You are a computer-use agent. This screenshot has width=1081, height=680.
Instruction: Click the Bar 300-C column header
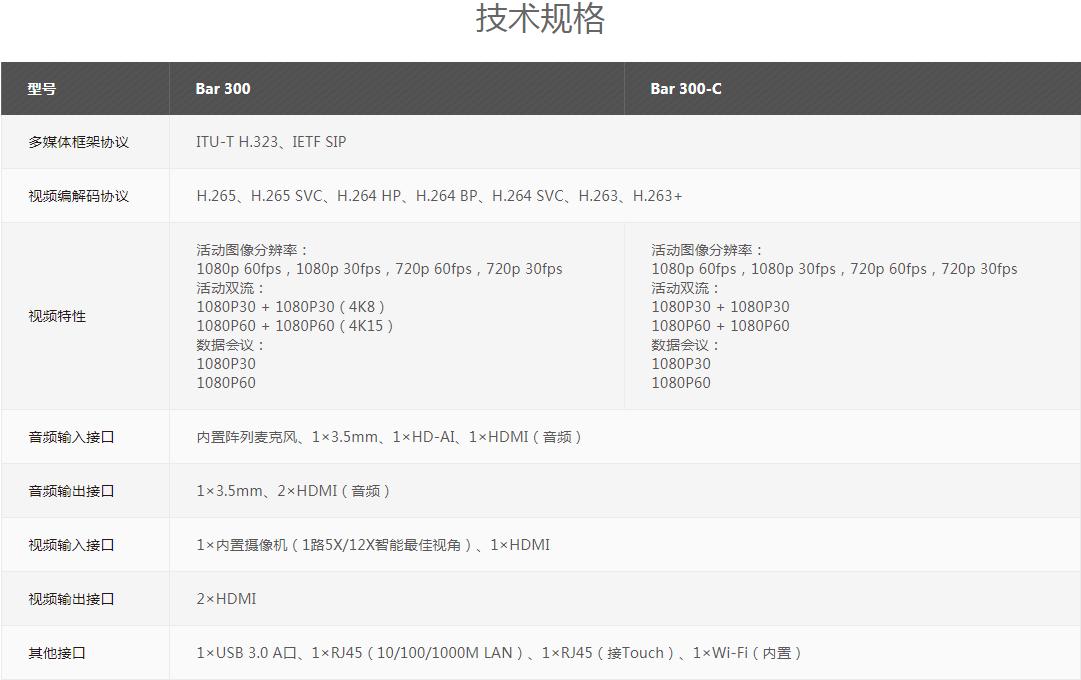[685, 89]
